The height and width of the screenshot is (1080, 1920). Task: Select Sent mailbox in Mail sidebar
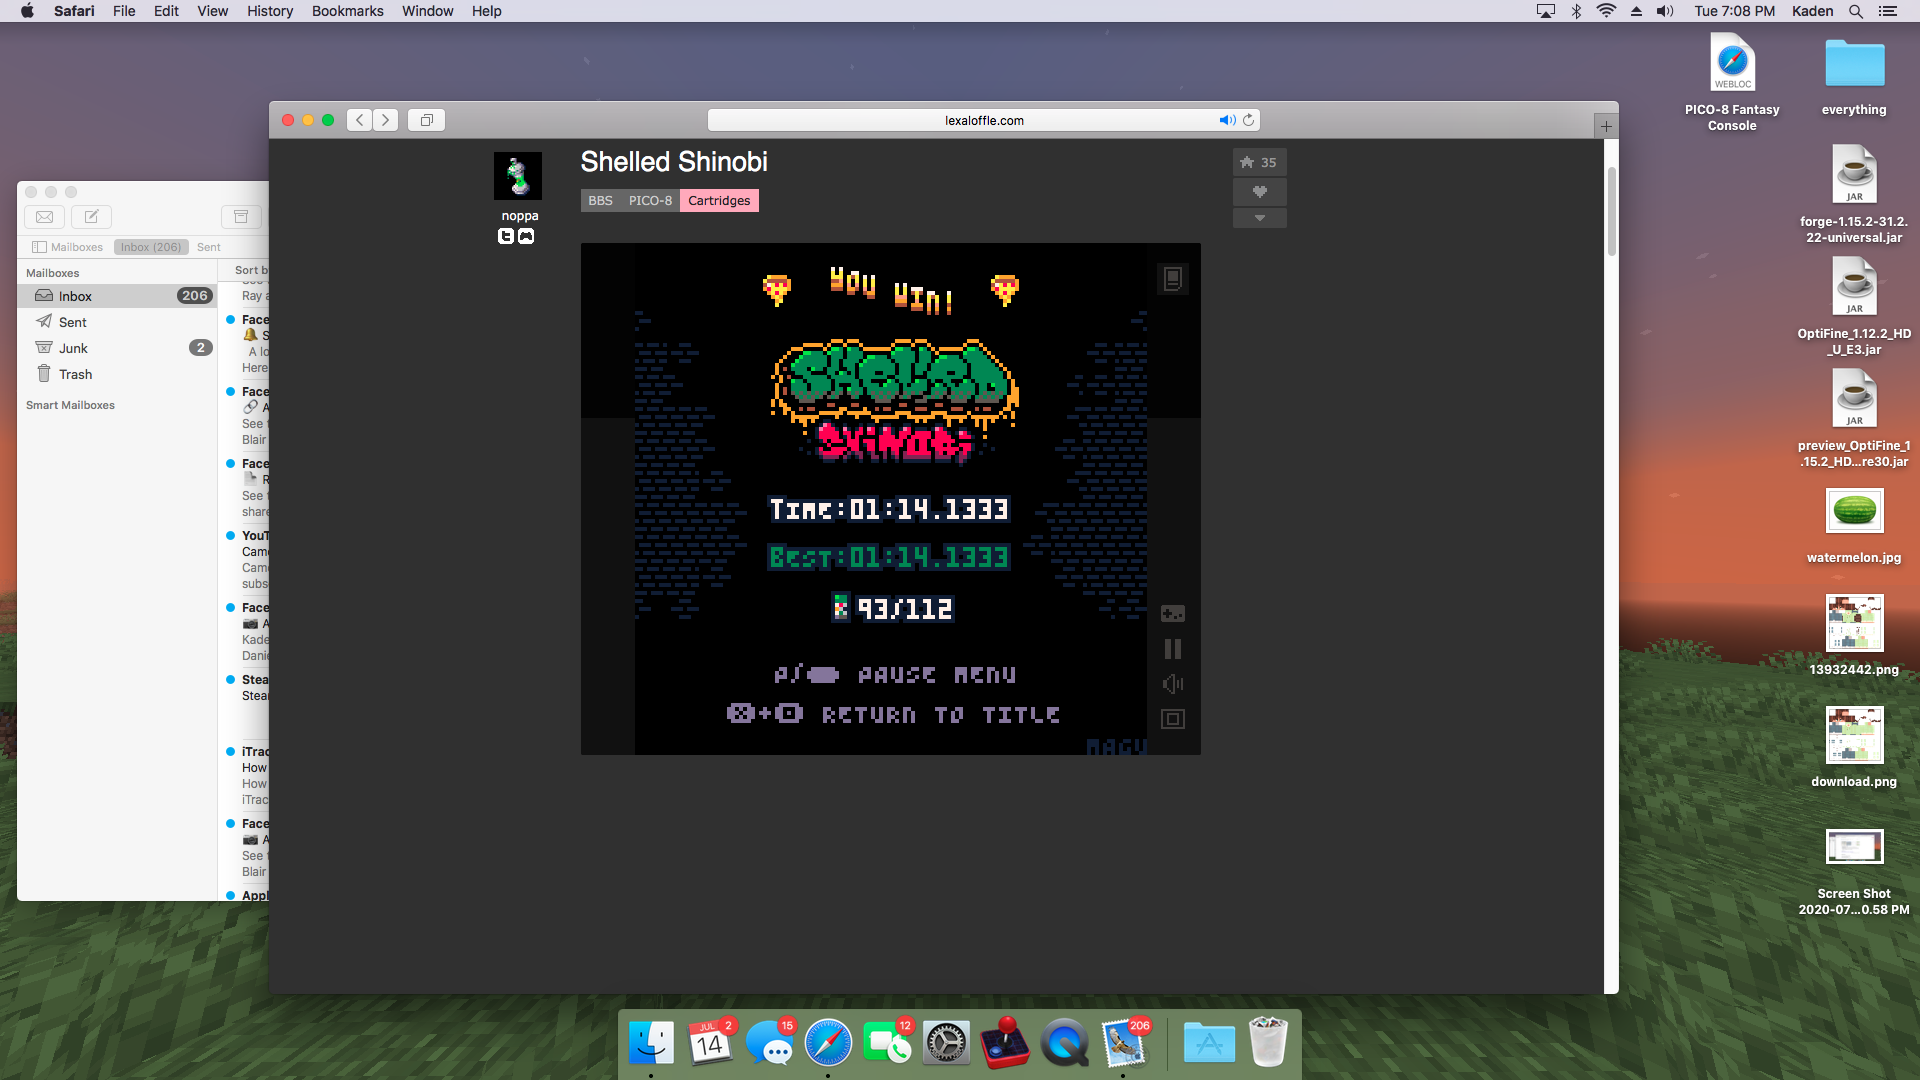[x=117, y=322]
